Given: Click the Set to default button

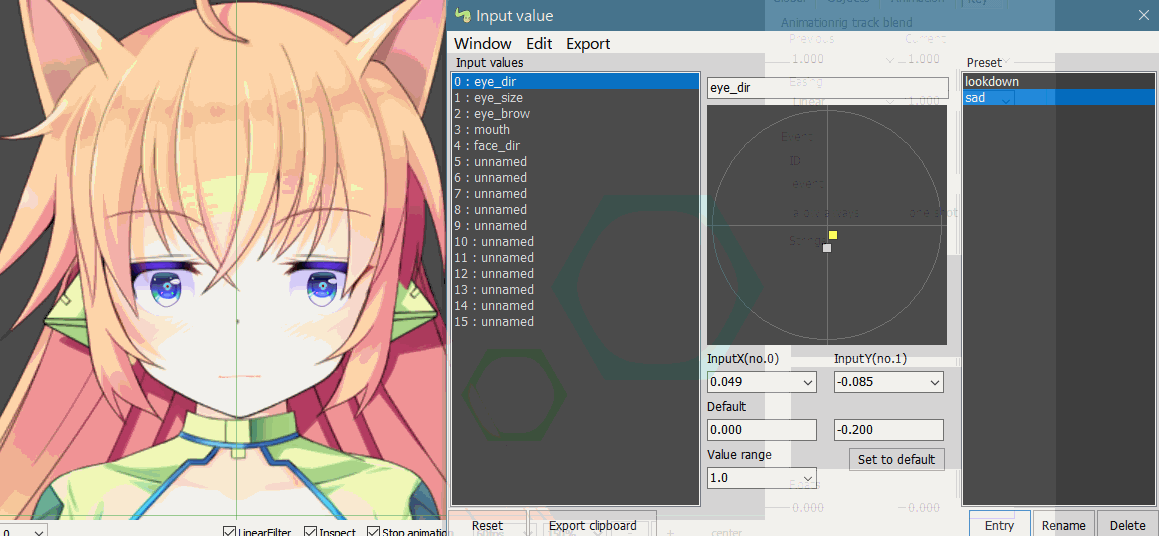Looking at the screenshot, I should point(897,459).
